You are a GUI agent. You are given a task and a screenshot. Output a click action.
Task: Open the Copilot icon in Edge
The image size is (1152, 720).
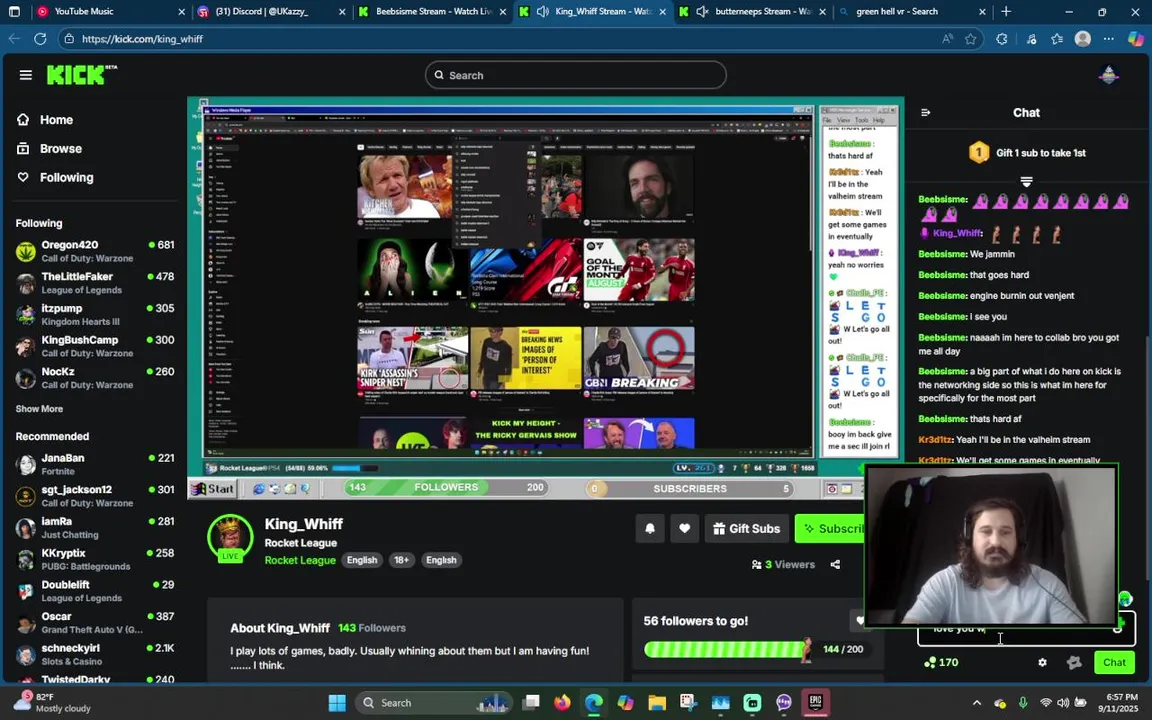[1135, 39]
